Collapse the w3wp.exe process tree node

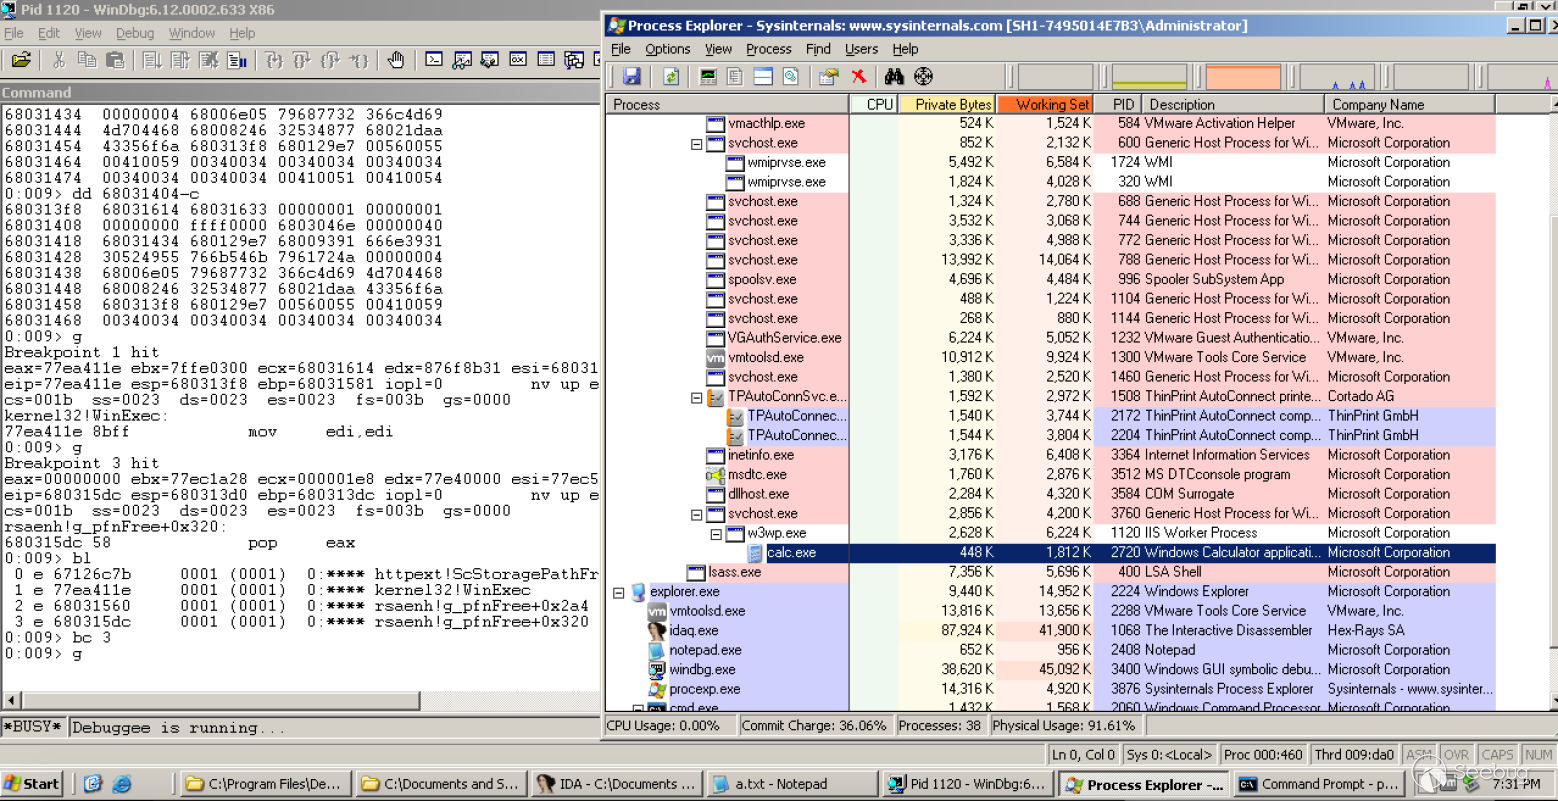click(716, 534)
